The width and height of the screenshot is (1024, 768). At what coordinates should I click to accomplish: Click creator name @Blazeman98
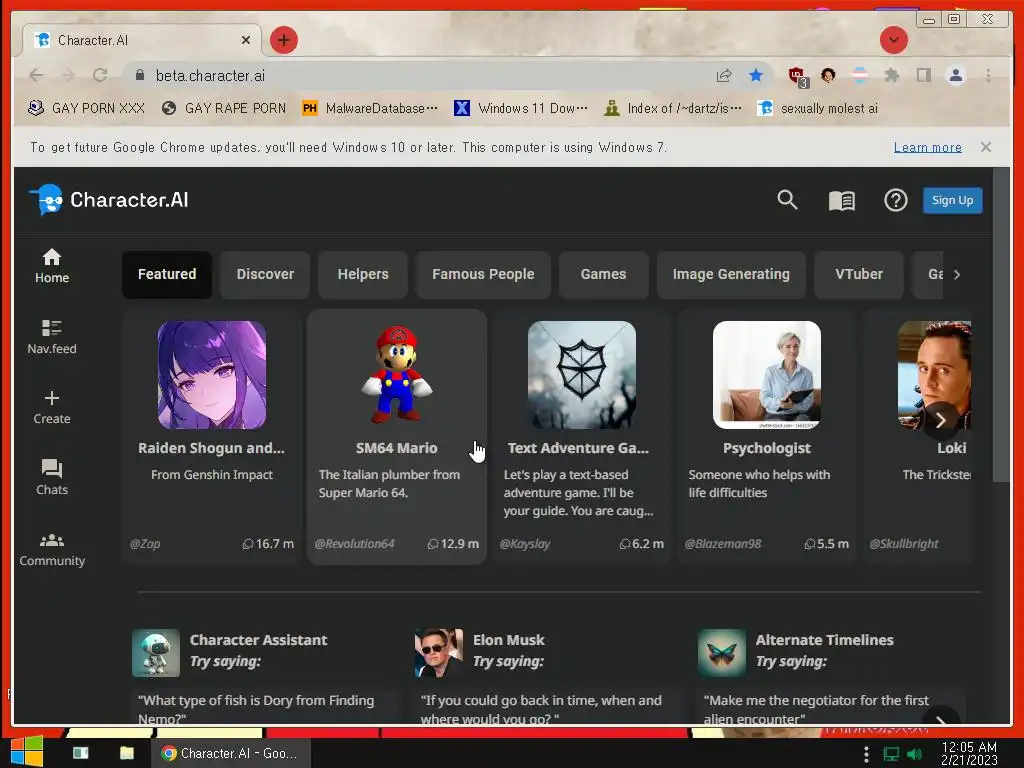click(x=722, y=543)
